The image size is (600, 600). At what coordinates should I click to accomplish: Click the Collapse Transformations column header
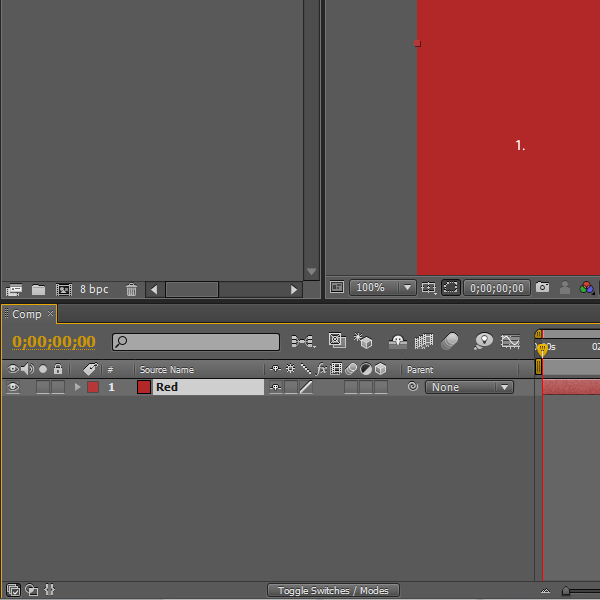pos(290,369)
